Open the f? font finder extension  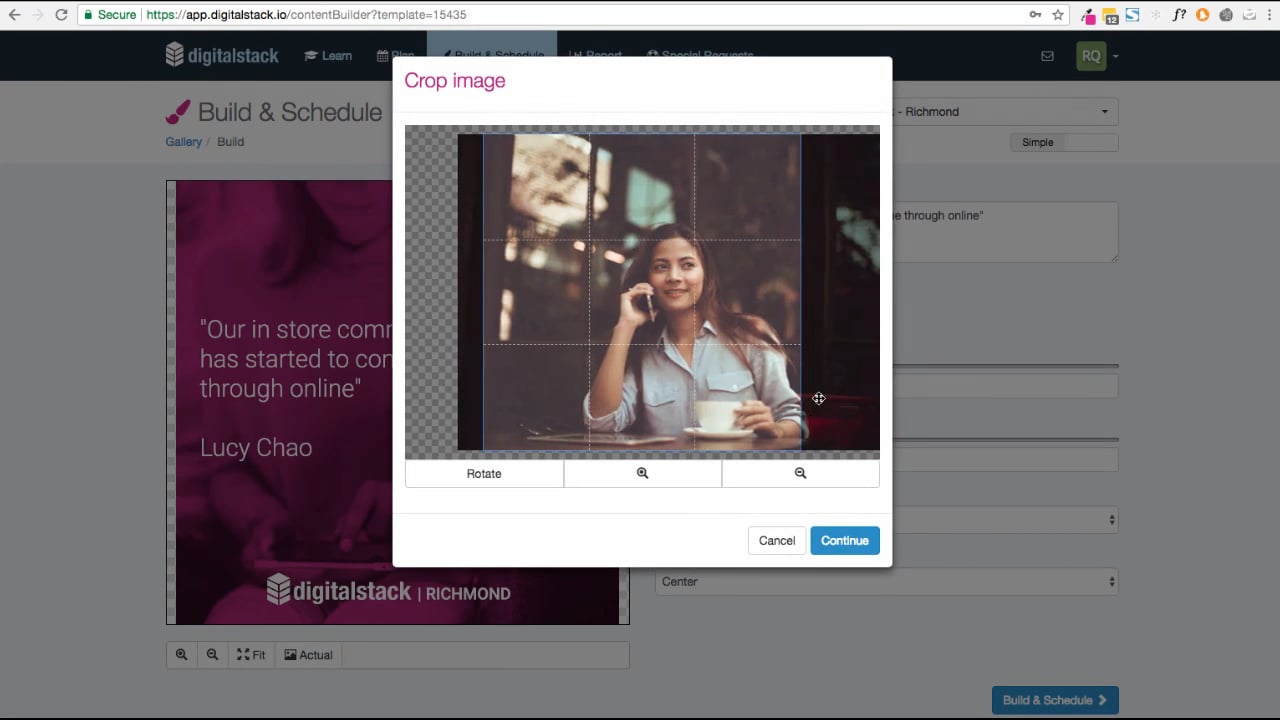click(x=1179, y=15)
